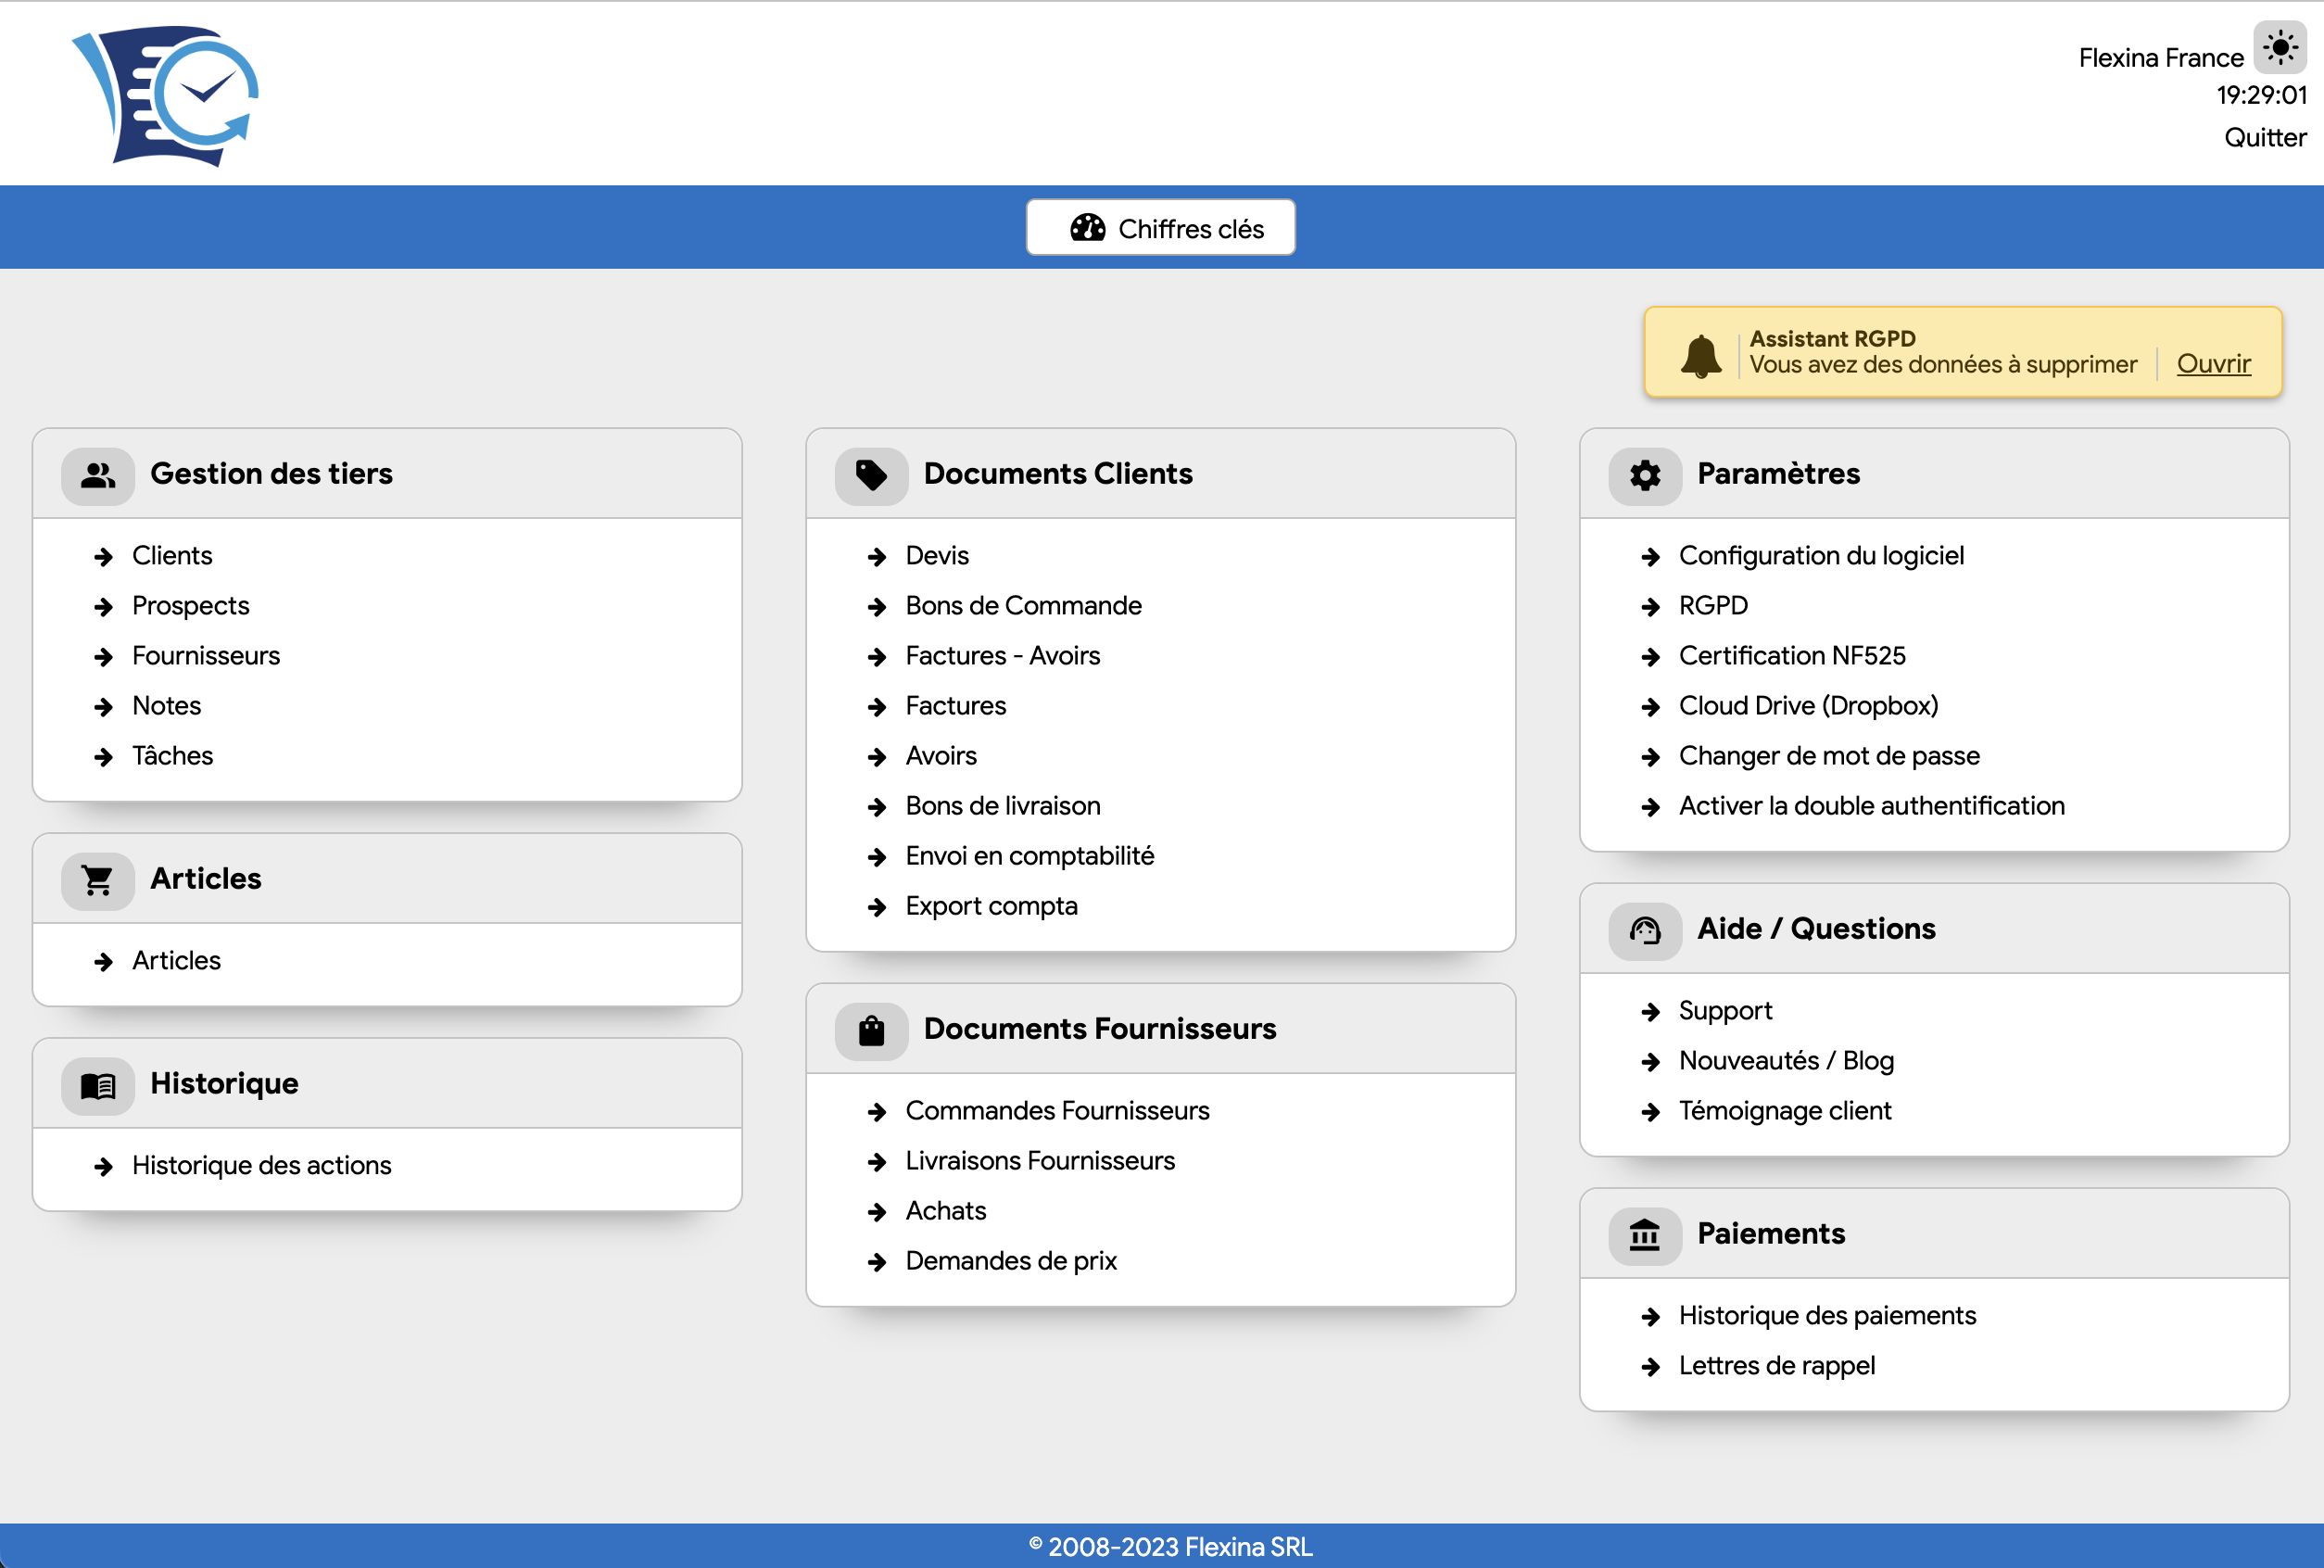Click the Documents Clients tag icon
Viewport: 2324px width, 1568px height.
coord(870,474)
